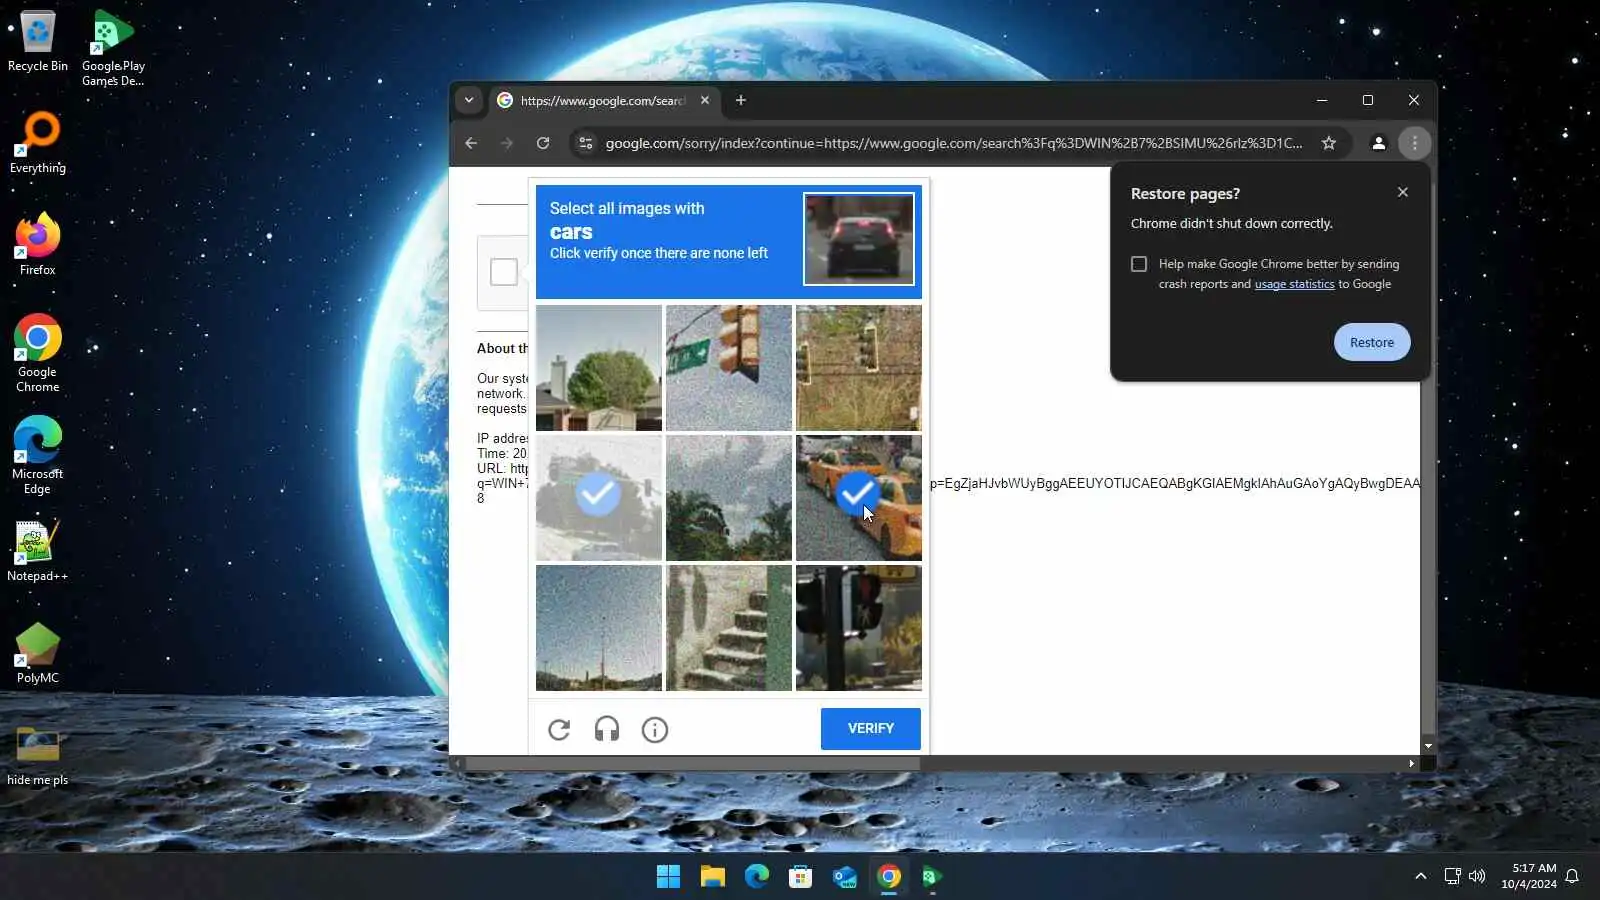This screenshot has height=900, width=1600.
Task: Open the Recycle Bin desktop icon
Action: [x=38, y=42]
